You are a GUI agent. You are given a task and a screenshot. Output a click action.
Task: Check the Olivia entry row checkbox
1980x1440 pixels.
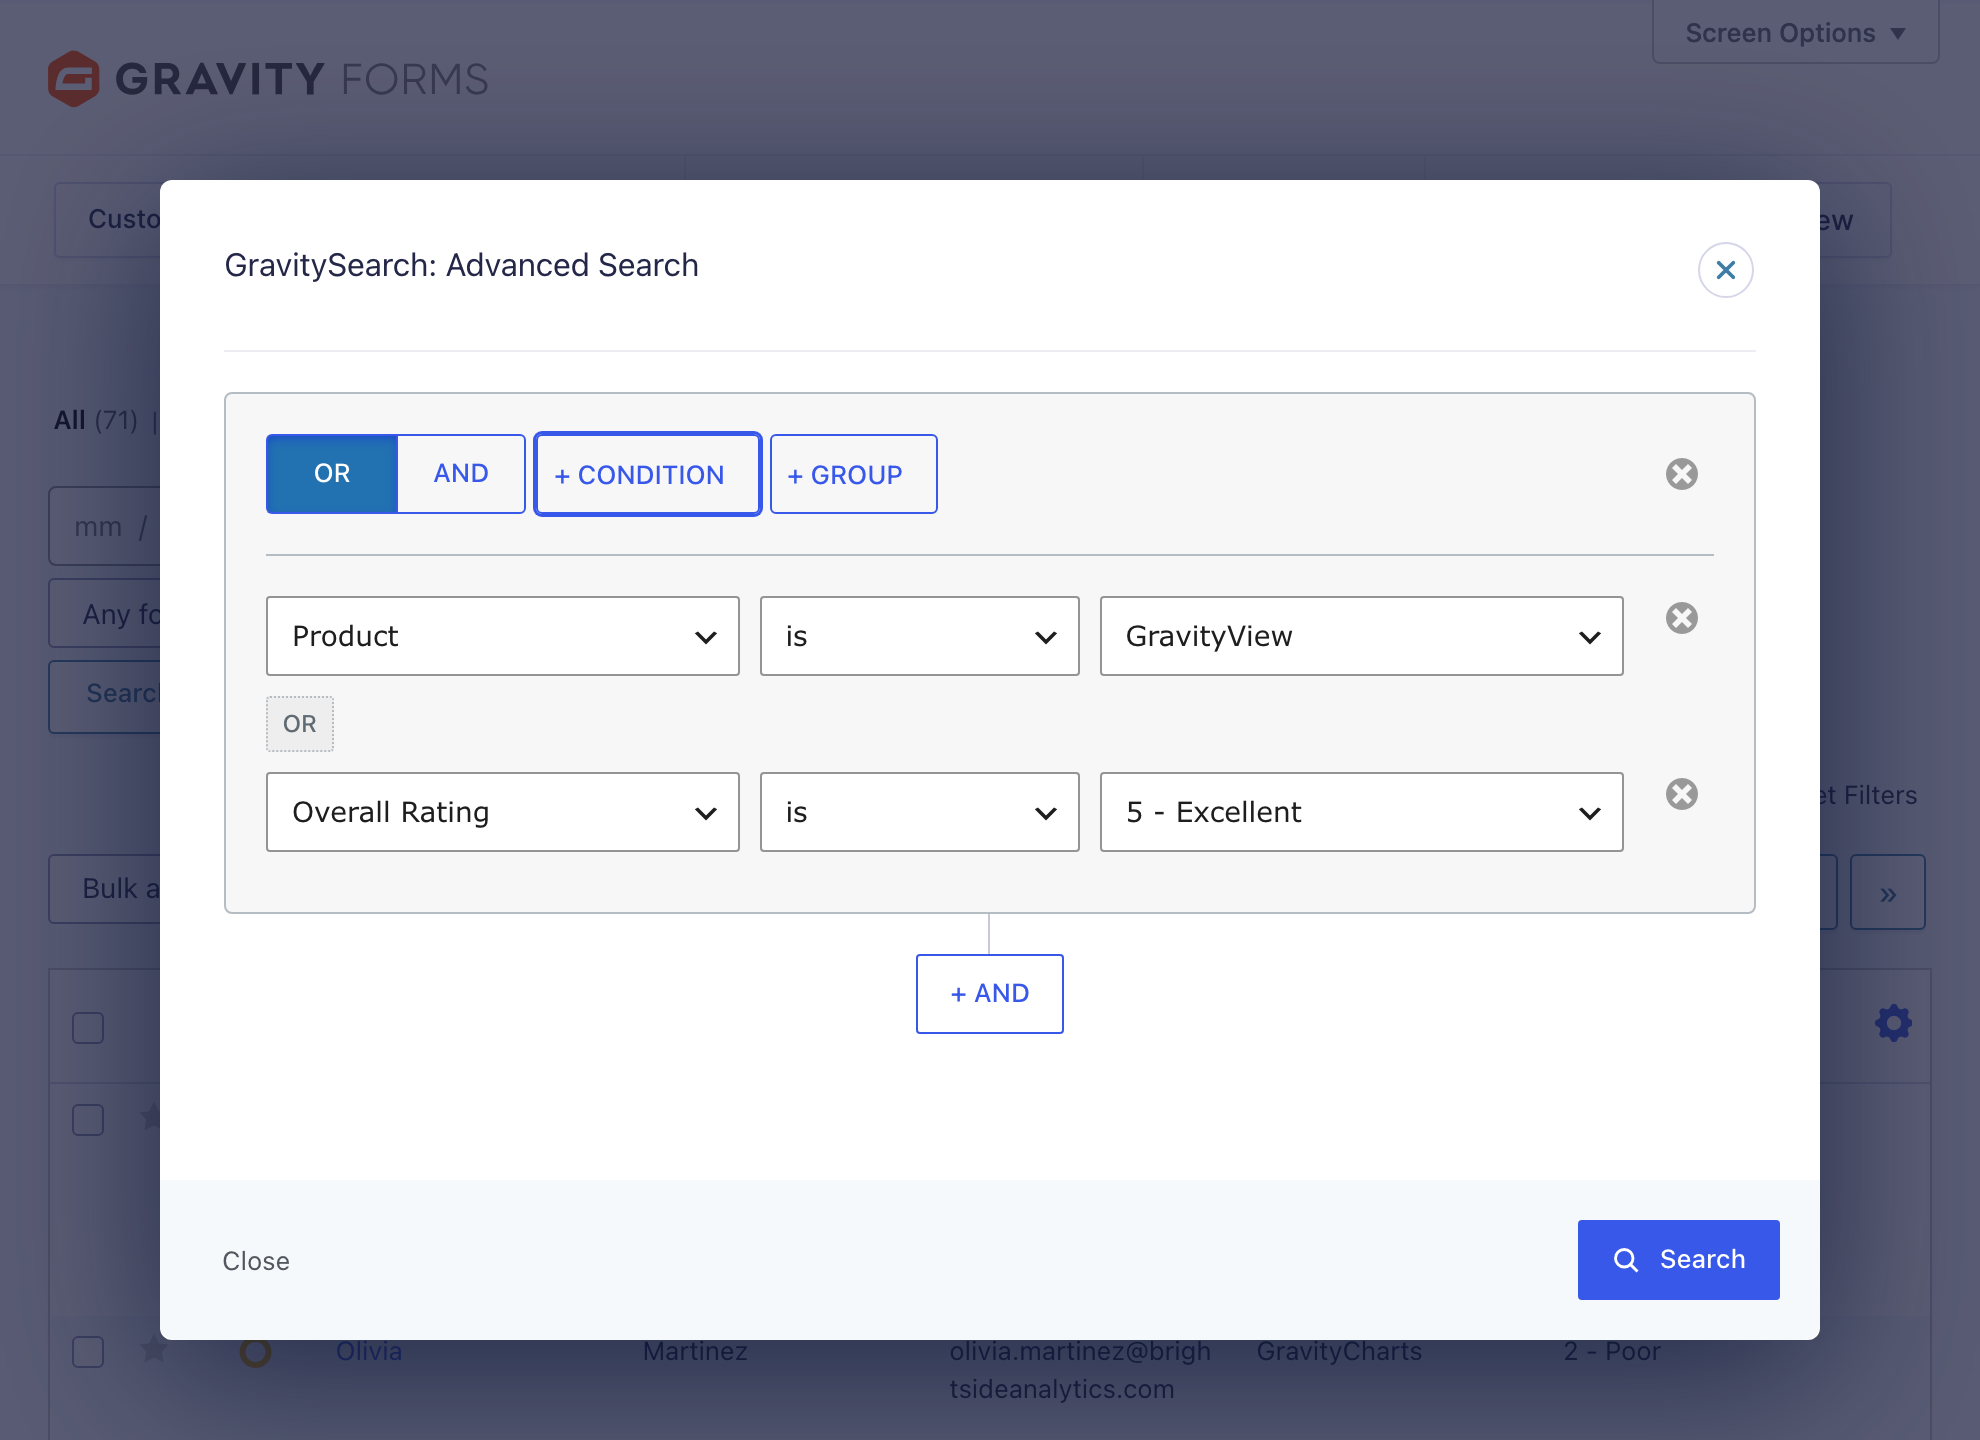88,1352
